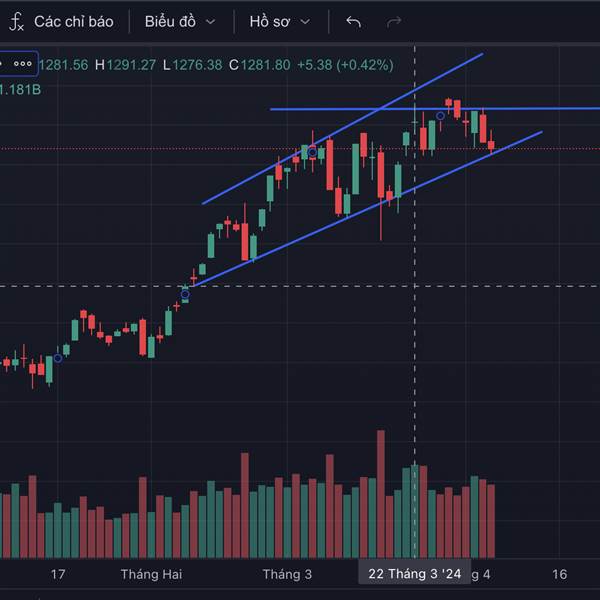Viewport: 600px width, 600px height.
Task: Select the upper blue channel trendline
Action: (342, 129)
